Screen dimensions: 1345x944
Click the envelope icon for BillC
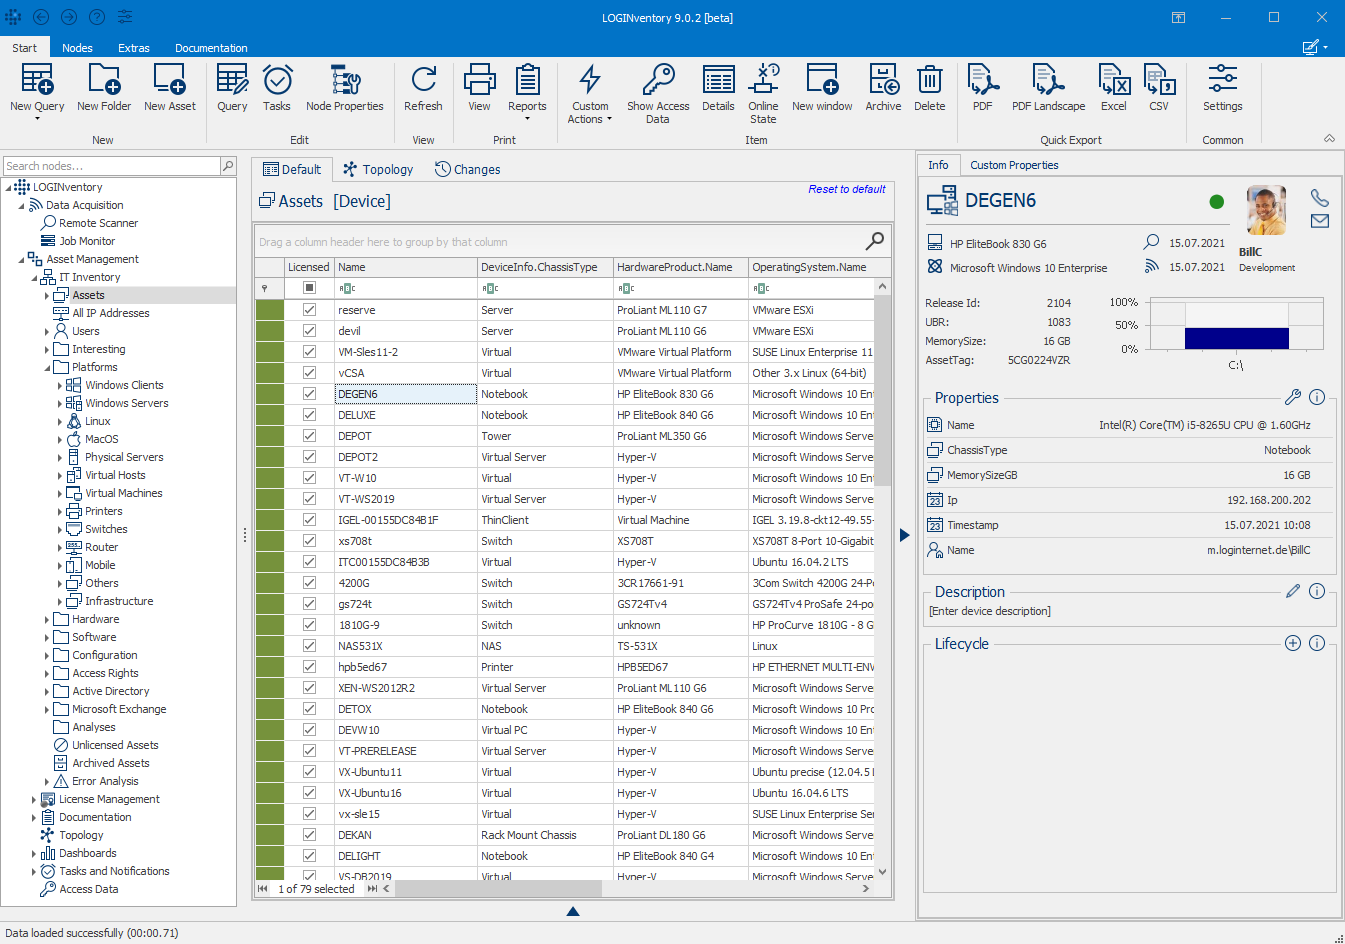tap(1320, 221)
